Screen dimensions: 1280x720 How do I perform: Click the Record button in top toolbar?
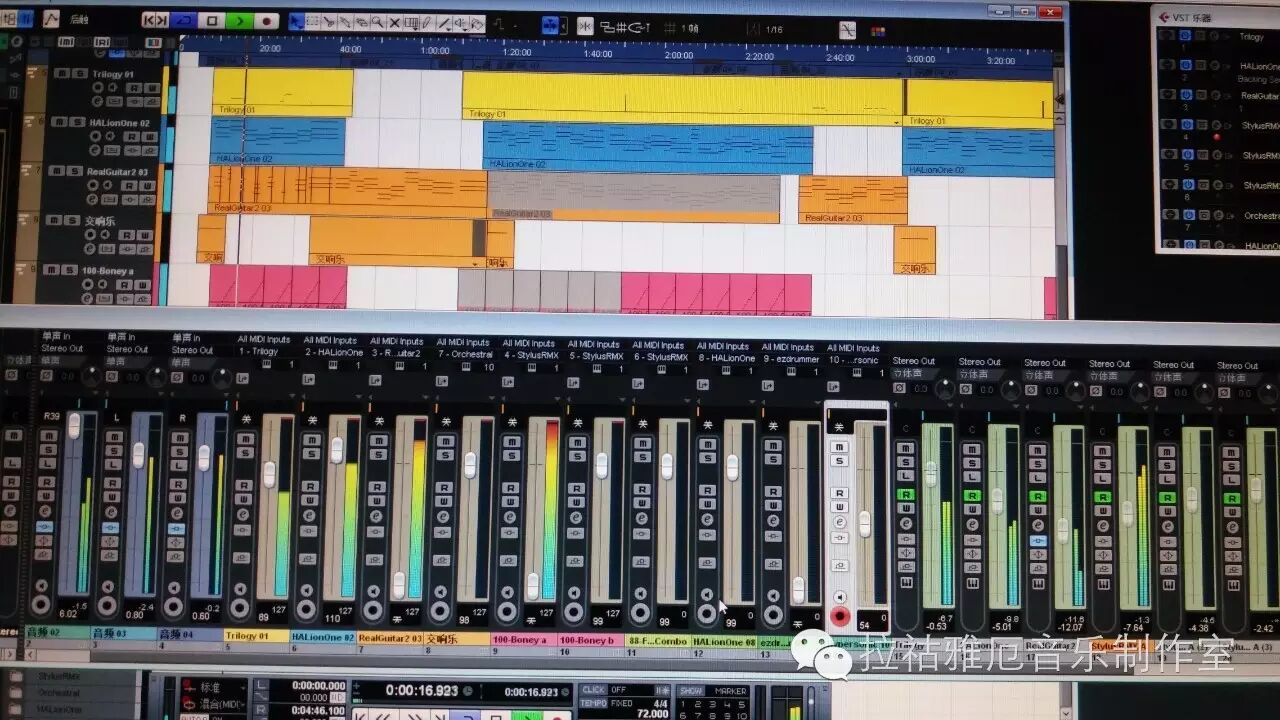(x=267, y=21)
